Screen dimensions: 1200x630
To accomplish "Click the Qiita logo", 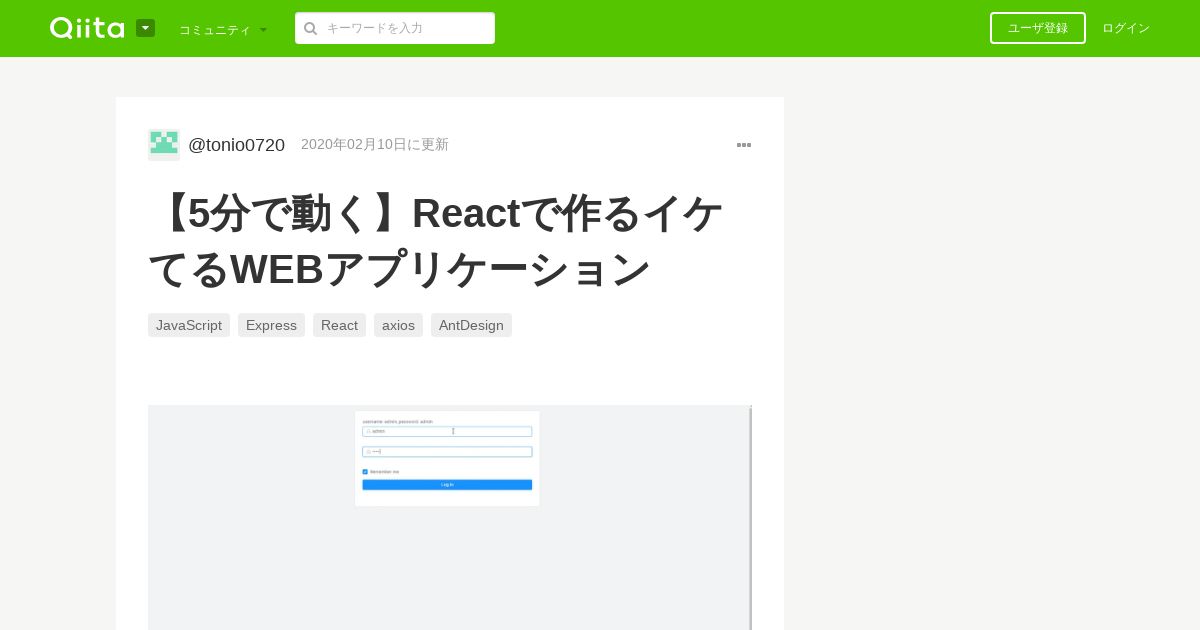I will point(87,28).
